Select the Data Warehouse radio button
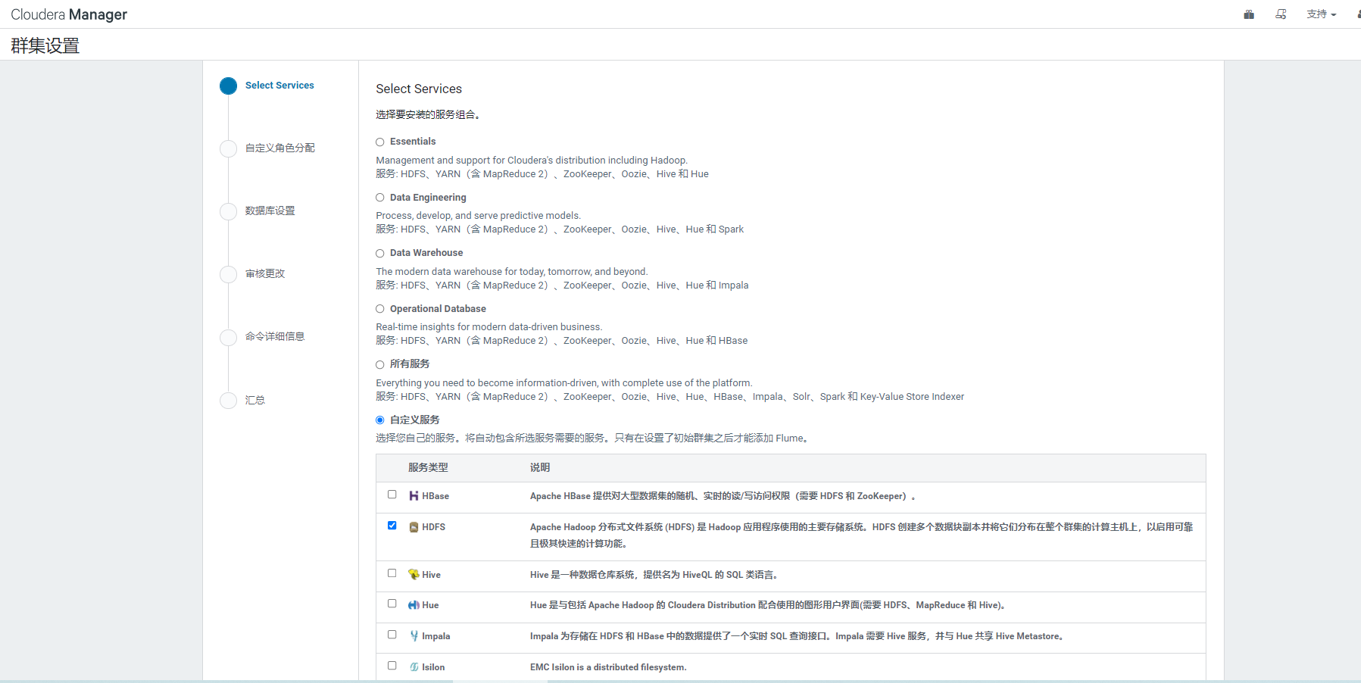Screen dimensions: 1361x683 coord(380,253)
